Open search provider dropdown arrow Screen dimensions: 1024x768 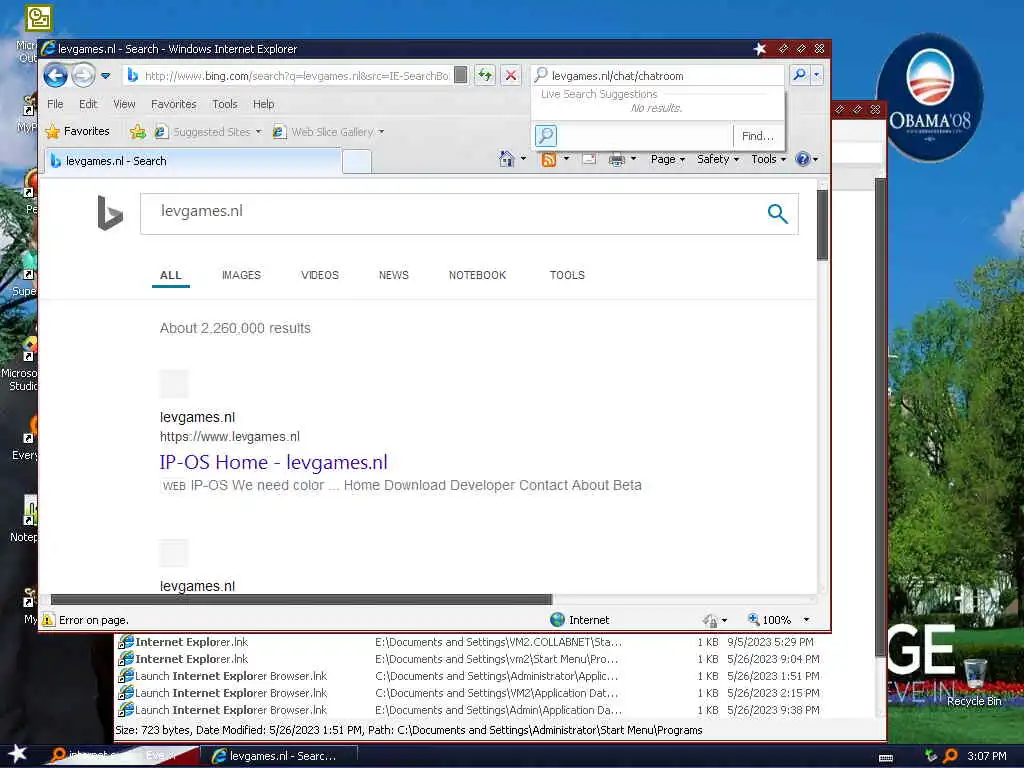pyautogui.click(x=816, y=75)
